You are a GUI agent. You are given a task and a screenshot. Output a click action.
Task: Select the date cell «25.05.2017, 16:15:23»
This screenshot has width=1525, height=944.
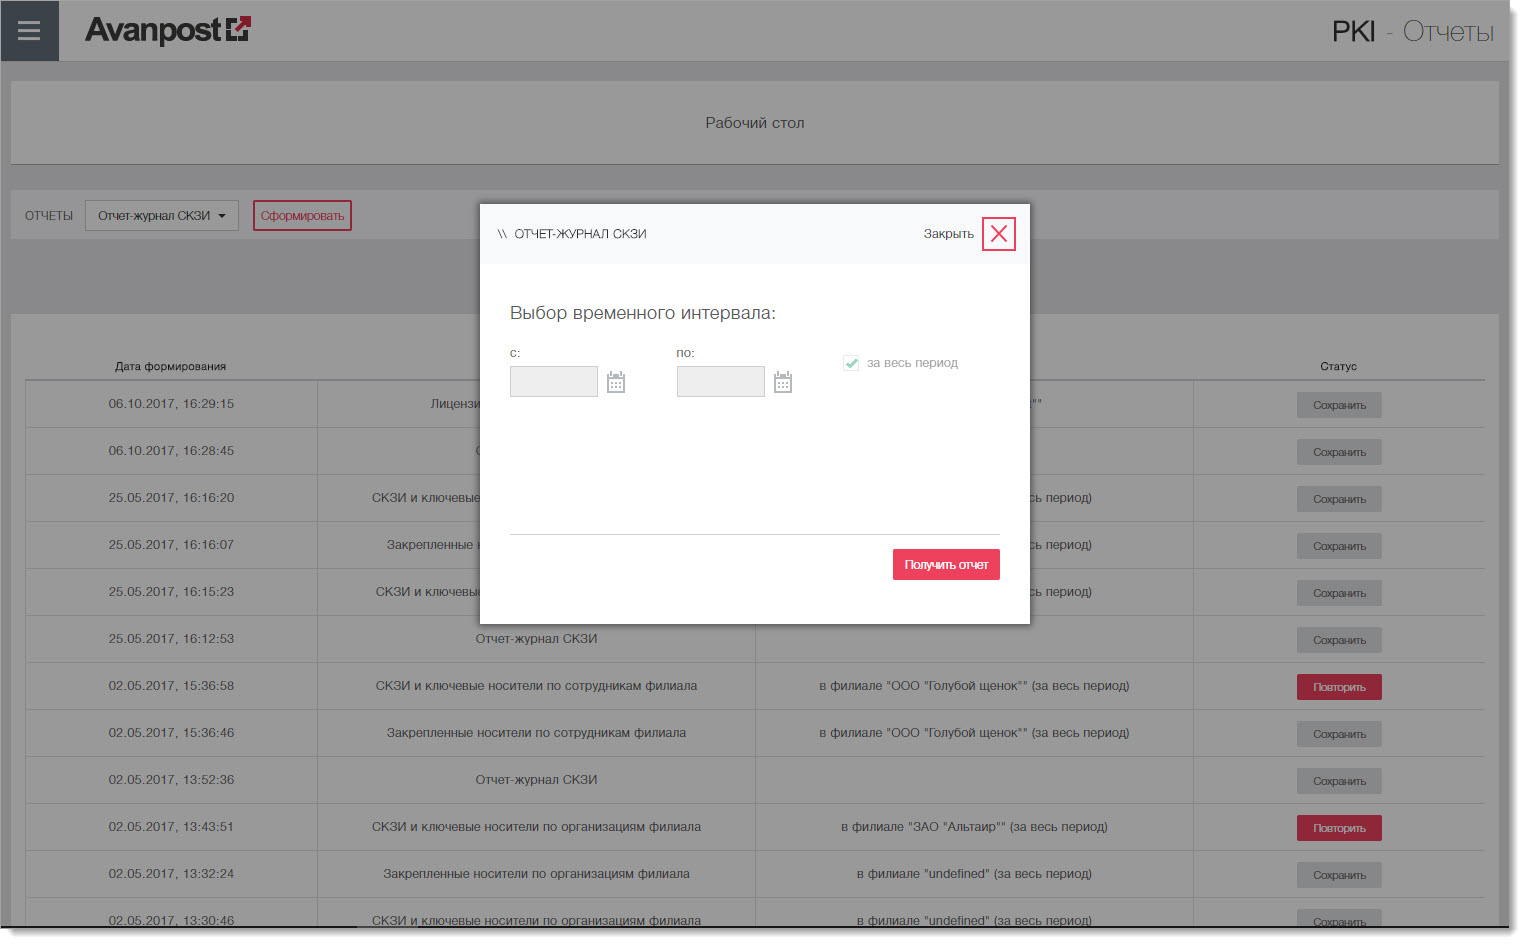171,592
